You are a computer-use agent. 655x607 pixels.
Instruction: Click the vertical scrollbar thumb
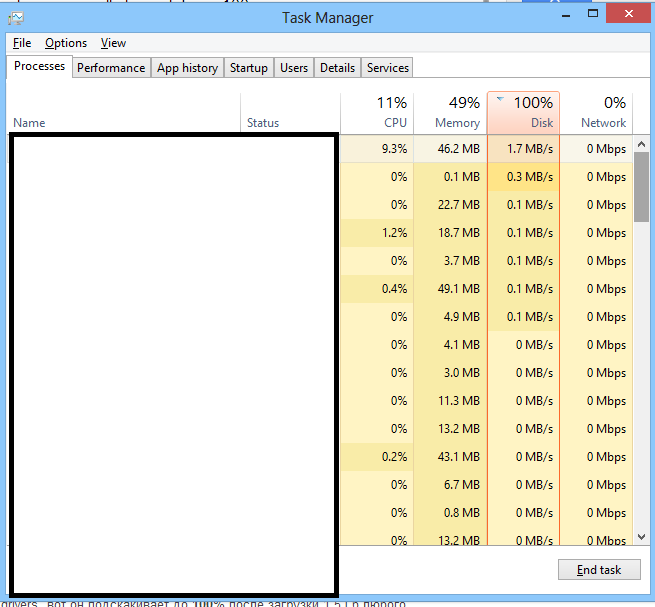(641, 187)
